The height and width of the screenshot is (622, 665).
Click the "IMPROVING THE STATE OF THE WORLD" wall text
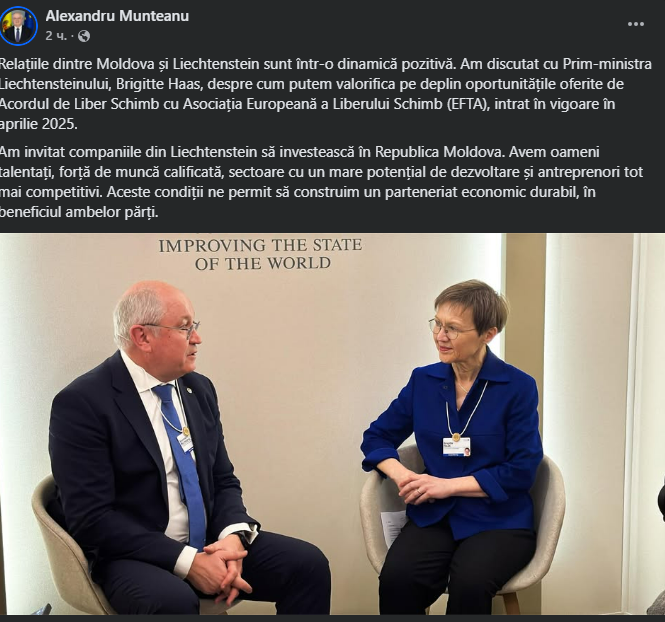260,254
